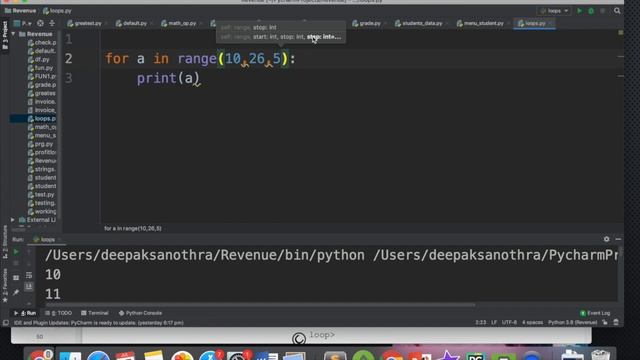Run the loops configuration with green play button
Viewport: 640px width, 360px height.
point(579,11)
